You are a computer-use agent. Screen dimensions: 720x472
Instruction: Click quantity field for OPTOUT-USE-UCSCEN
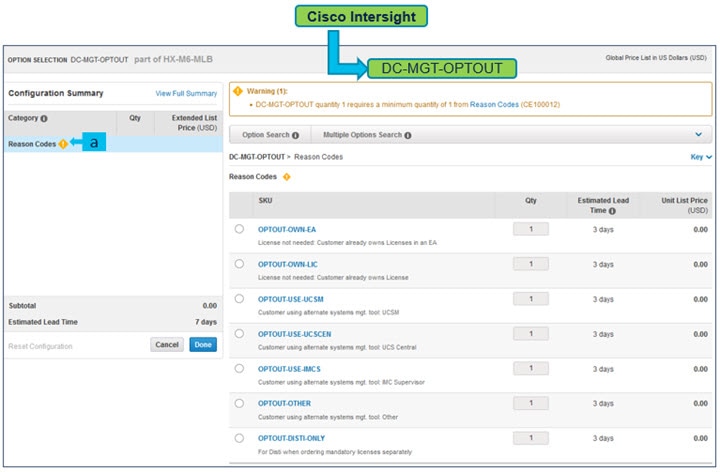(531, 334)
